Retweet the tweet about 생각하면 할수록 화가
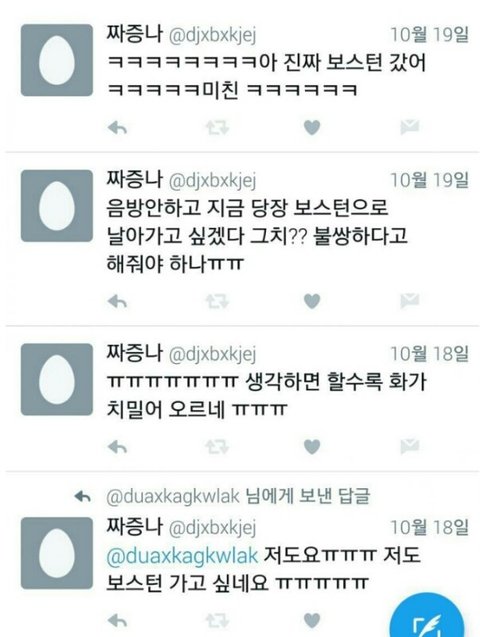480x637 pixels. pos(217,447)
